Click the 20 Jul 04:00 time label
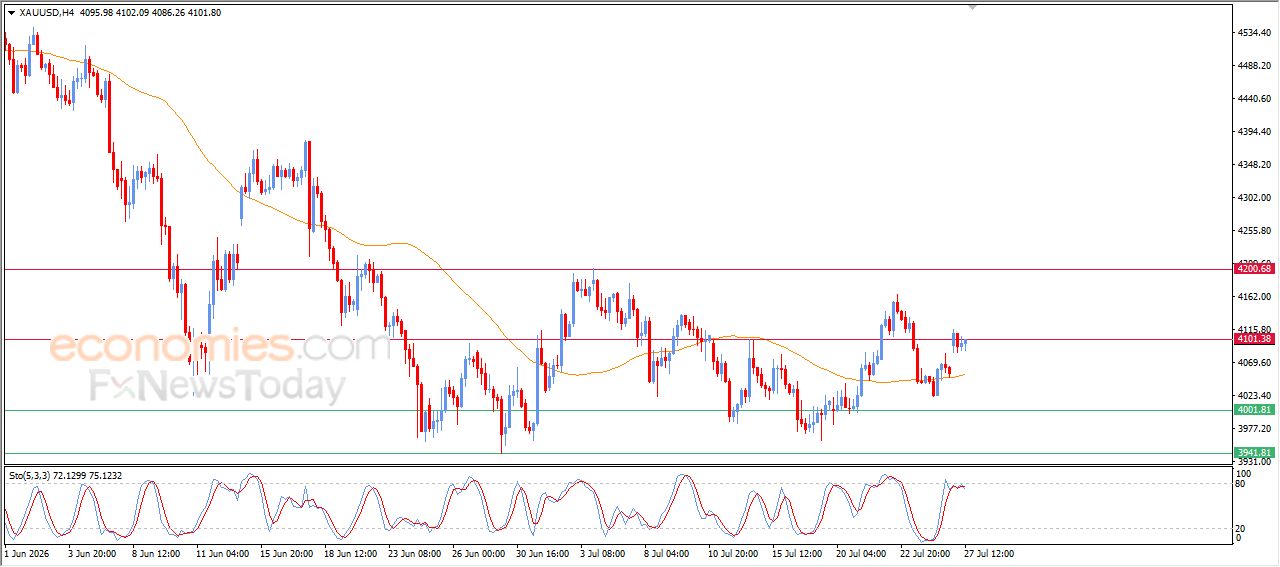 tap(861, 553)
